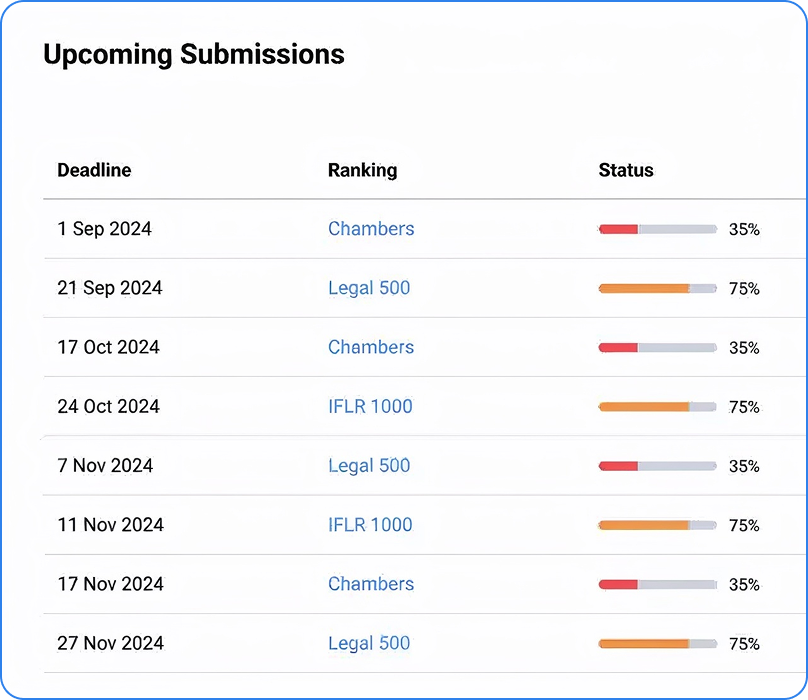The image size is (808, 700).
Task: Open the Legal 500 link for 7 Nov 2024
Action: point(369,465)
